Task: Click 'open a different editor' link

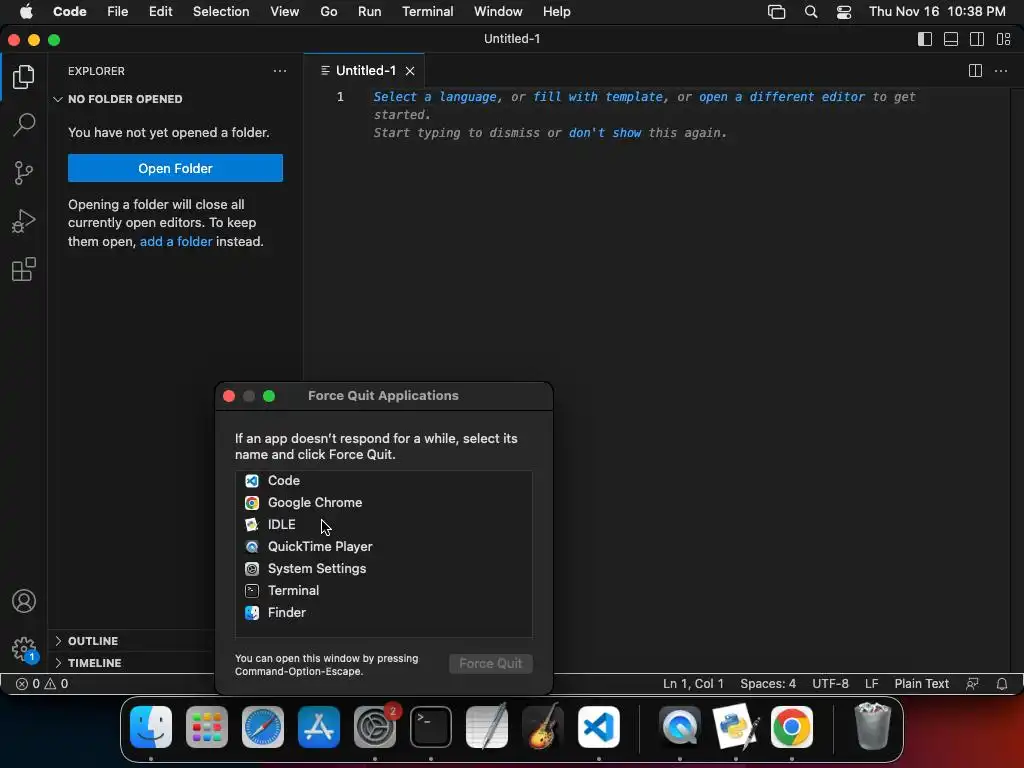Action: point(782,97)
